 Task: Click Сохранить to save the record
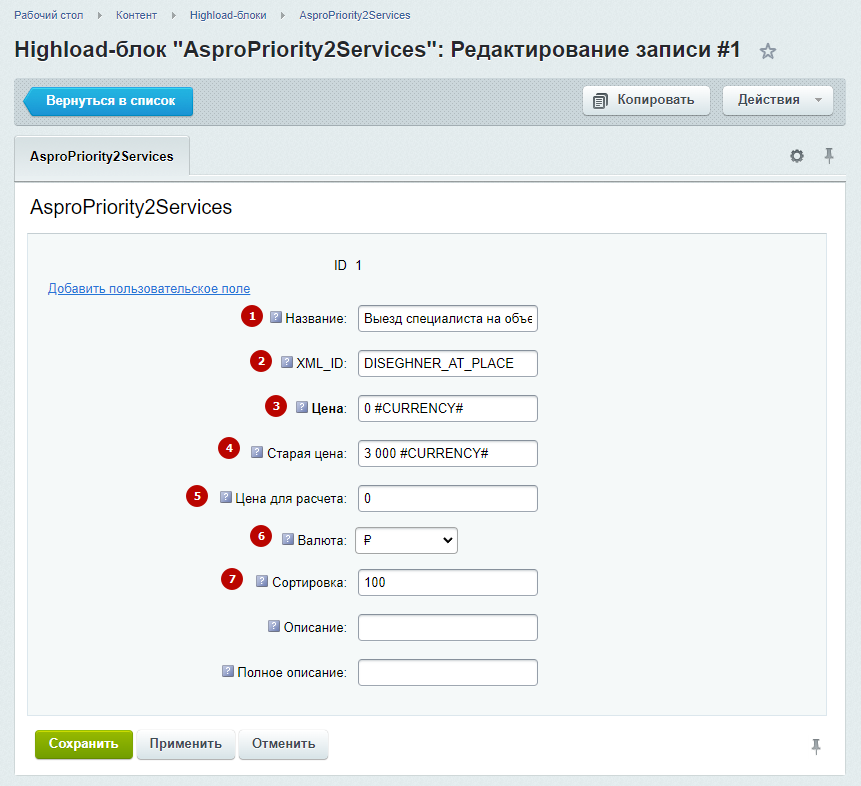(84, 744)
